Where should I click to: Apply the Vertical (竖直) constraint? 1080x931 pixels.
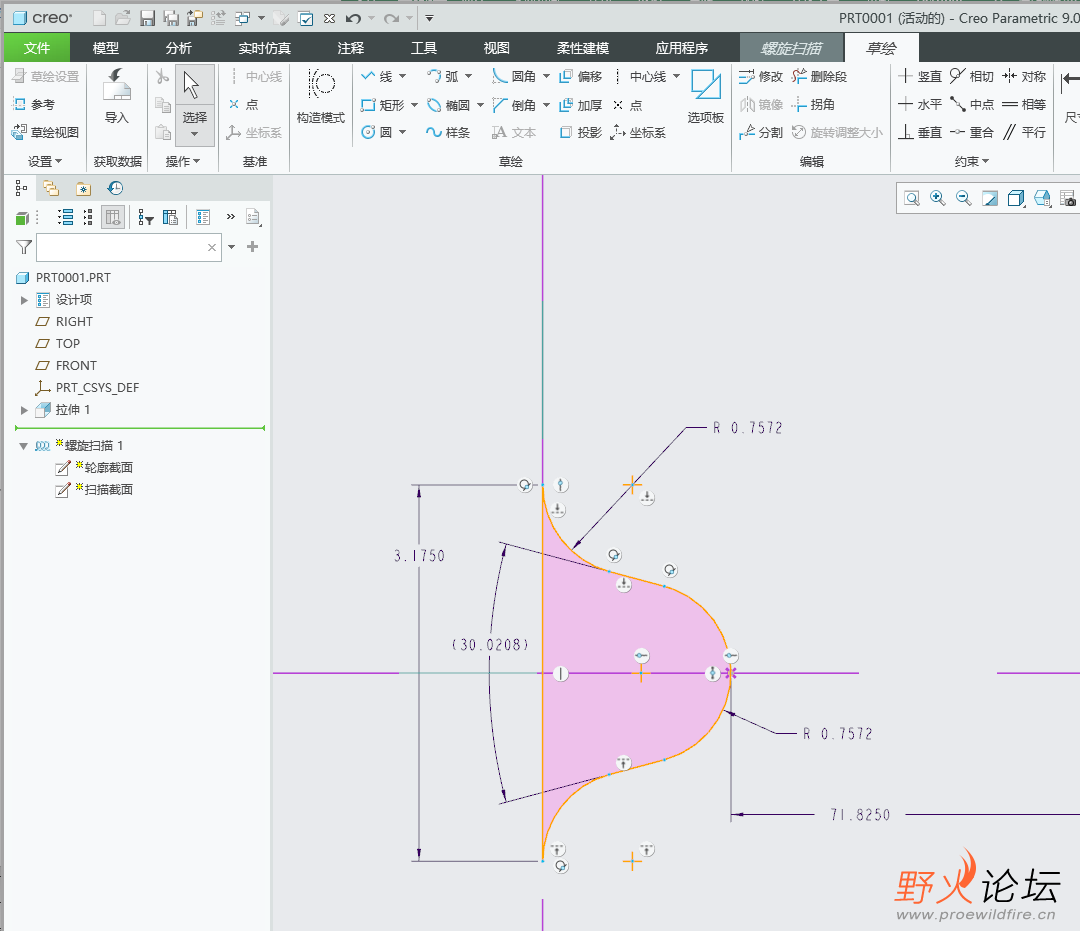click(x=920, y=76)
